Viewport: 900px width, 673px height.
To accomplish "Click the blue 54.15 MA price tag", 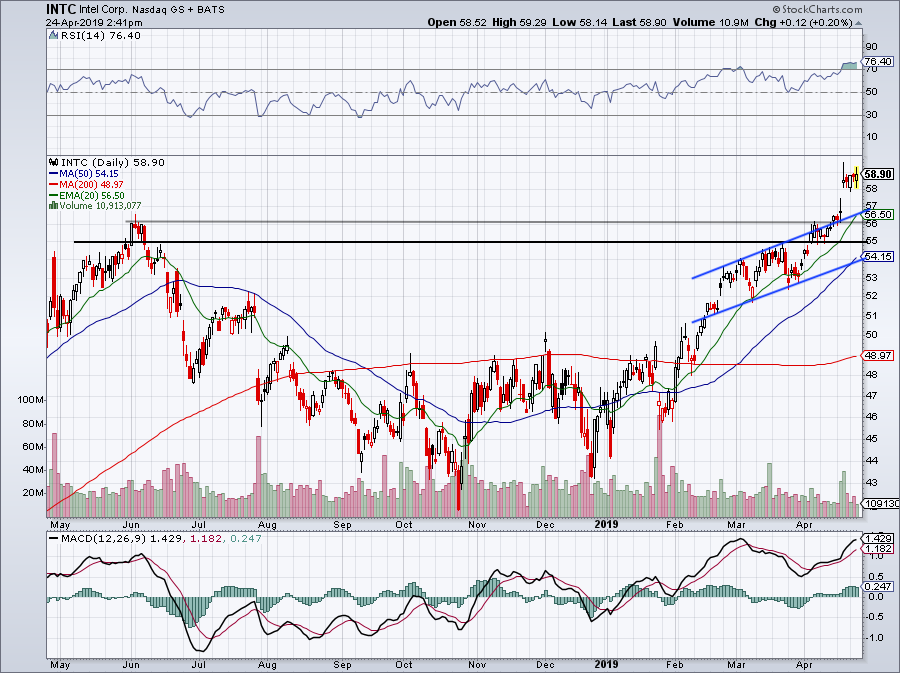I will click(878, 257).
